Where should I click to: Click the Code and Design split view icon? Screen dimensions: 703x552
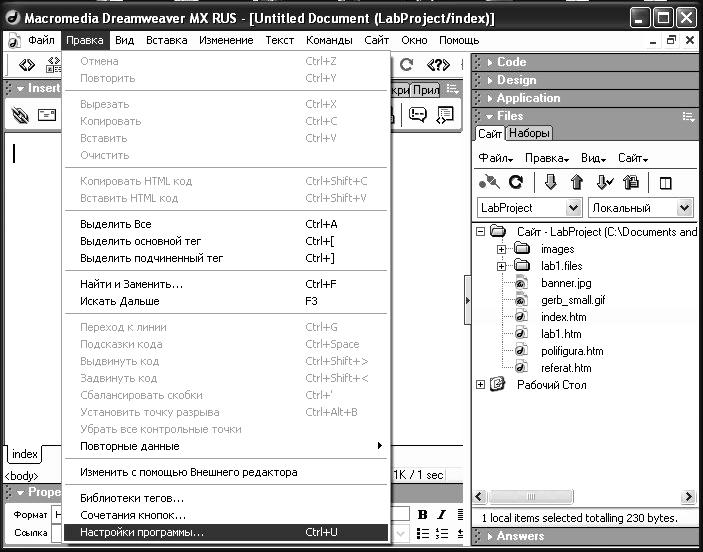click(54, 65)
